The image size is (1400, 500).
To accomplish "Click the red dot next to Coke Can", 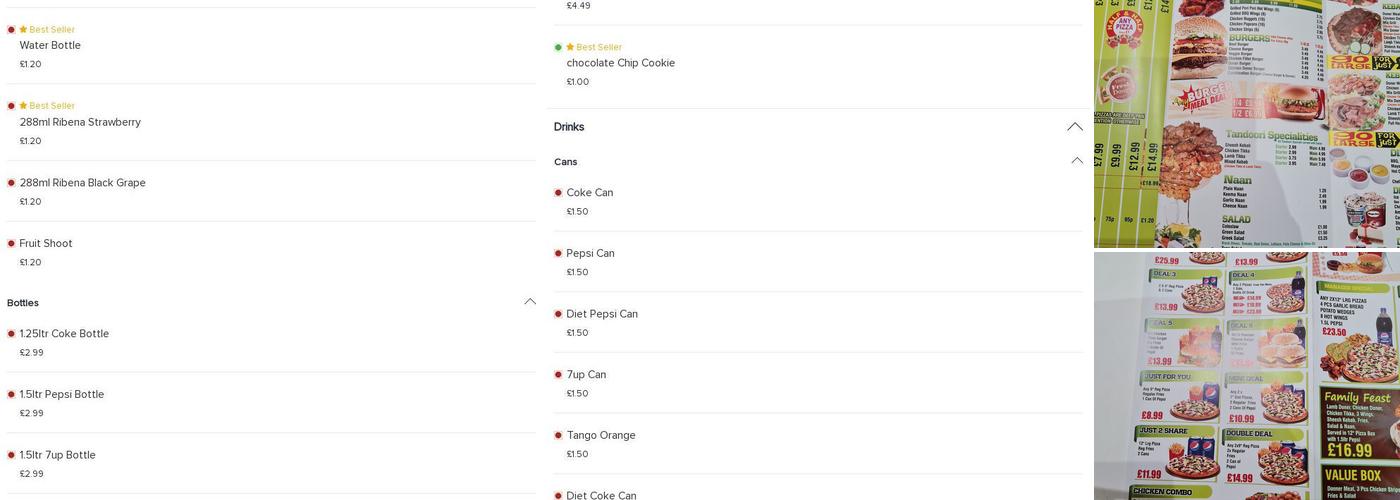I will point(558,193).
